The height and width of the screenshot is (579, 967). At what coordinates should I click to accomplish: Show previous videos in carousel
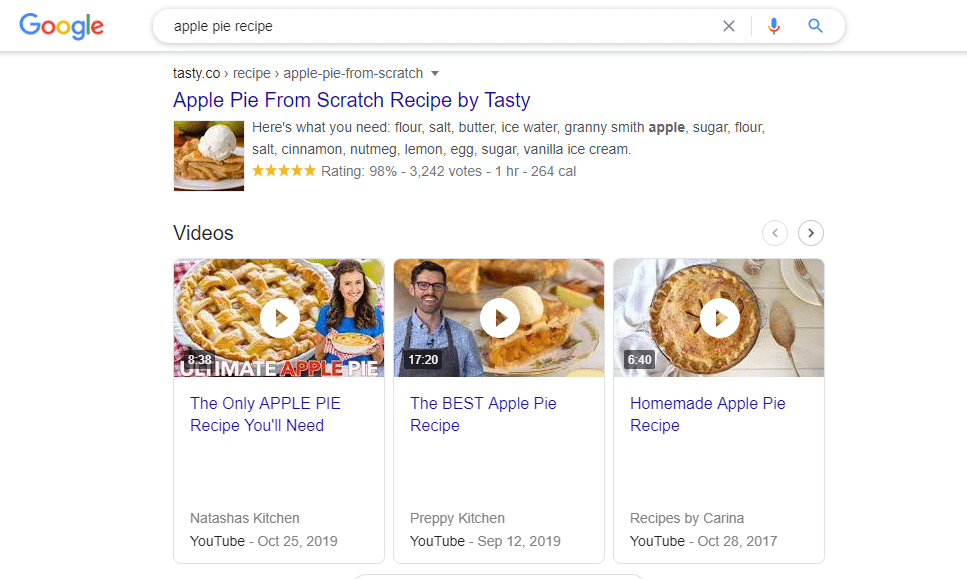tap(775, 233)
